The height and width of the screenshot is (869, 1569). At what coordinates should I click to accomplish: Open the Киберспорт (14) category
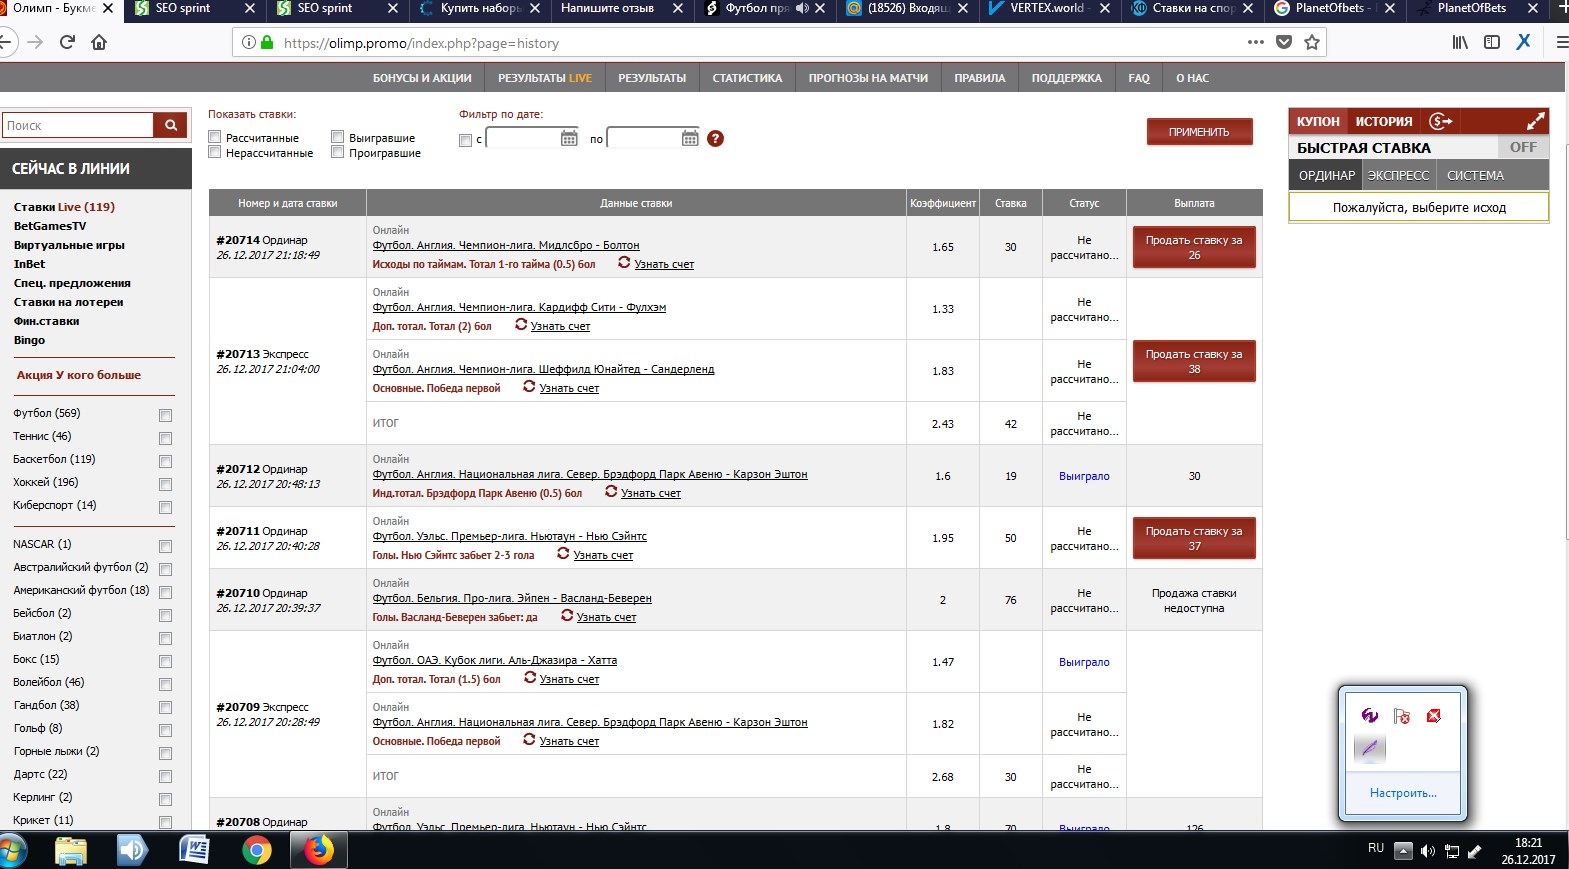pos(55,505)
